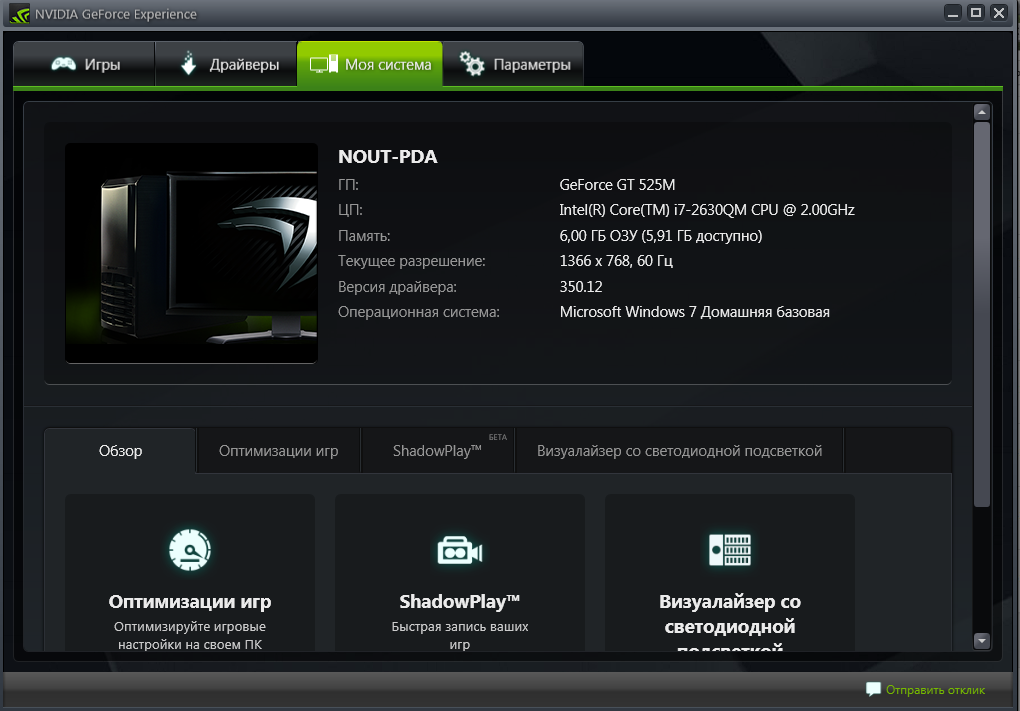Click the scrollbar up arrow
This screenshot has height=711, width=1020.
(x=982, y=112)
